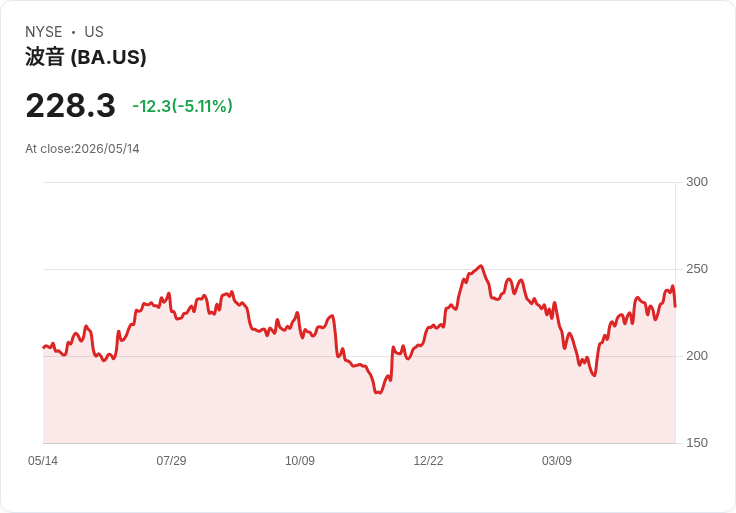Click the chart's highest peak above 250
The height and width of the screenshot is (513, 736).
(481, 266)
